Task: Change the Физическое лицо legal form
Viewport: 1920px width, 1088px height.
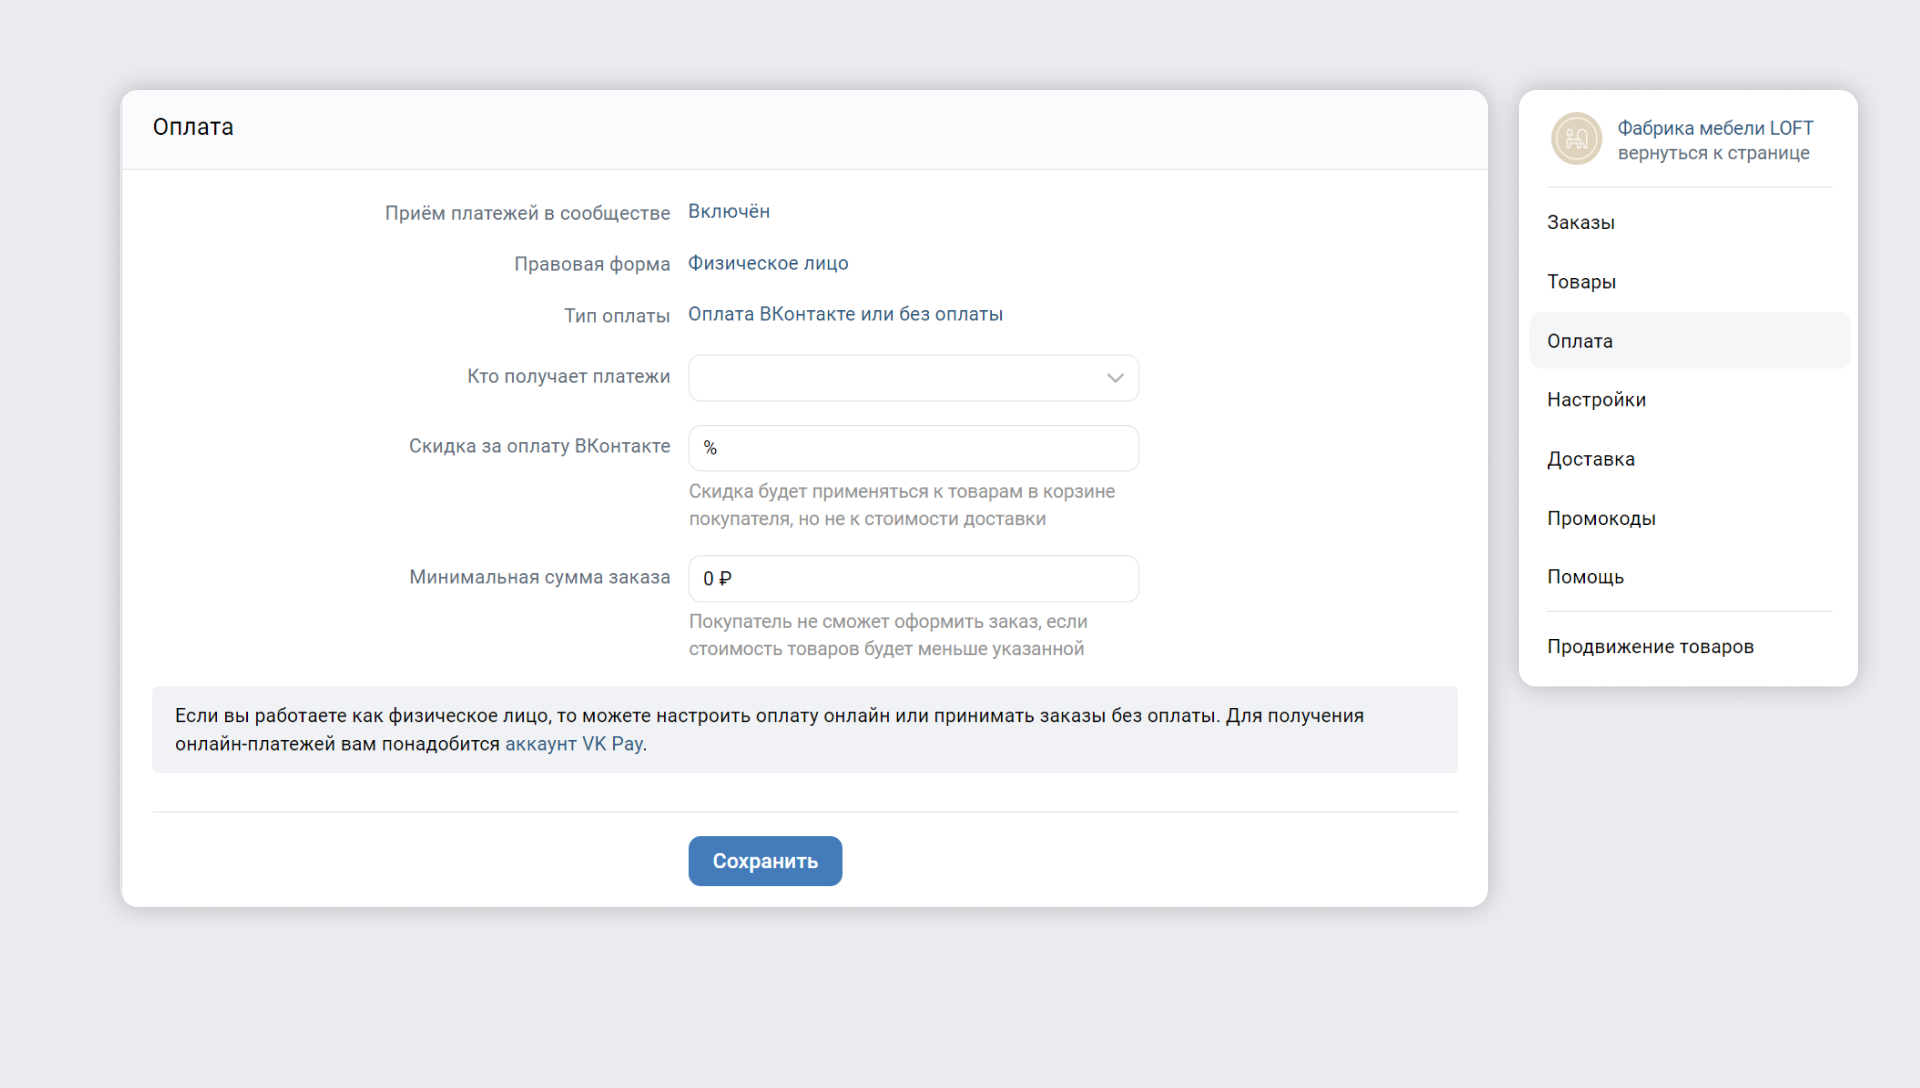Action: point(767,263)
